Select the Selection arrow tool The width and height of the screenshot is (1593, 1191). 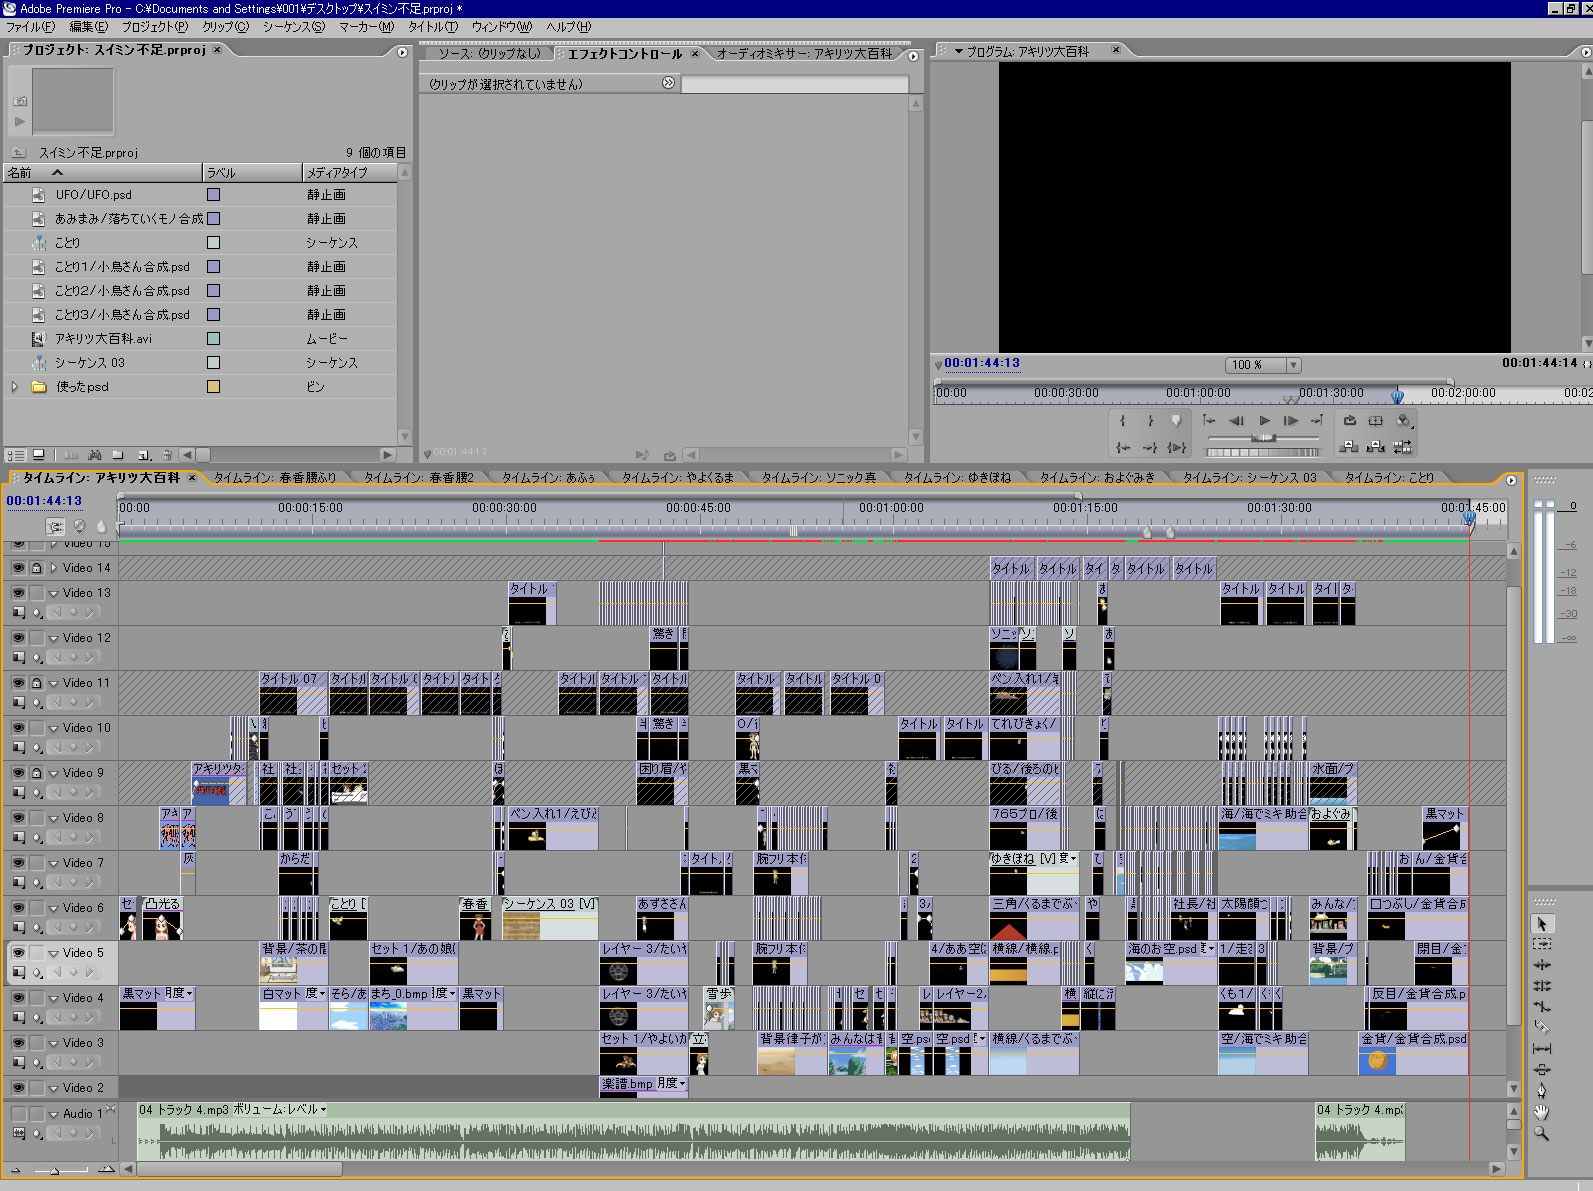point(1541,924)
